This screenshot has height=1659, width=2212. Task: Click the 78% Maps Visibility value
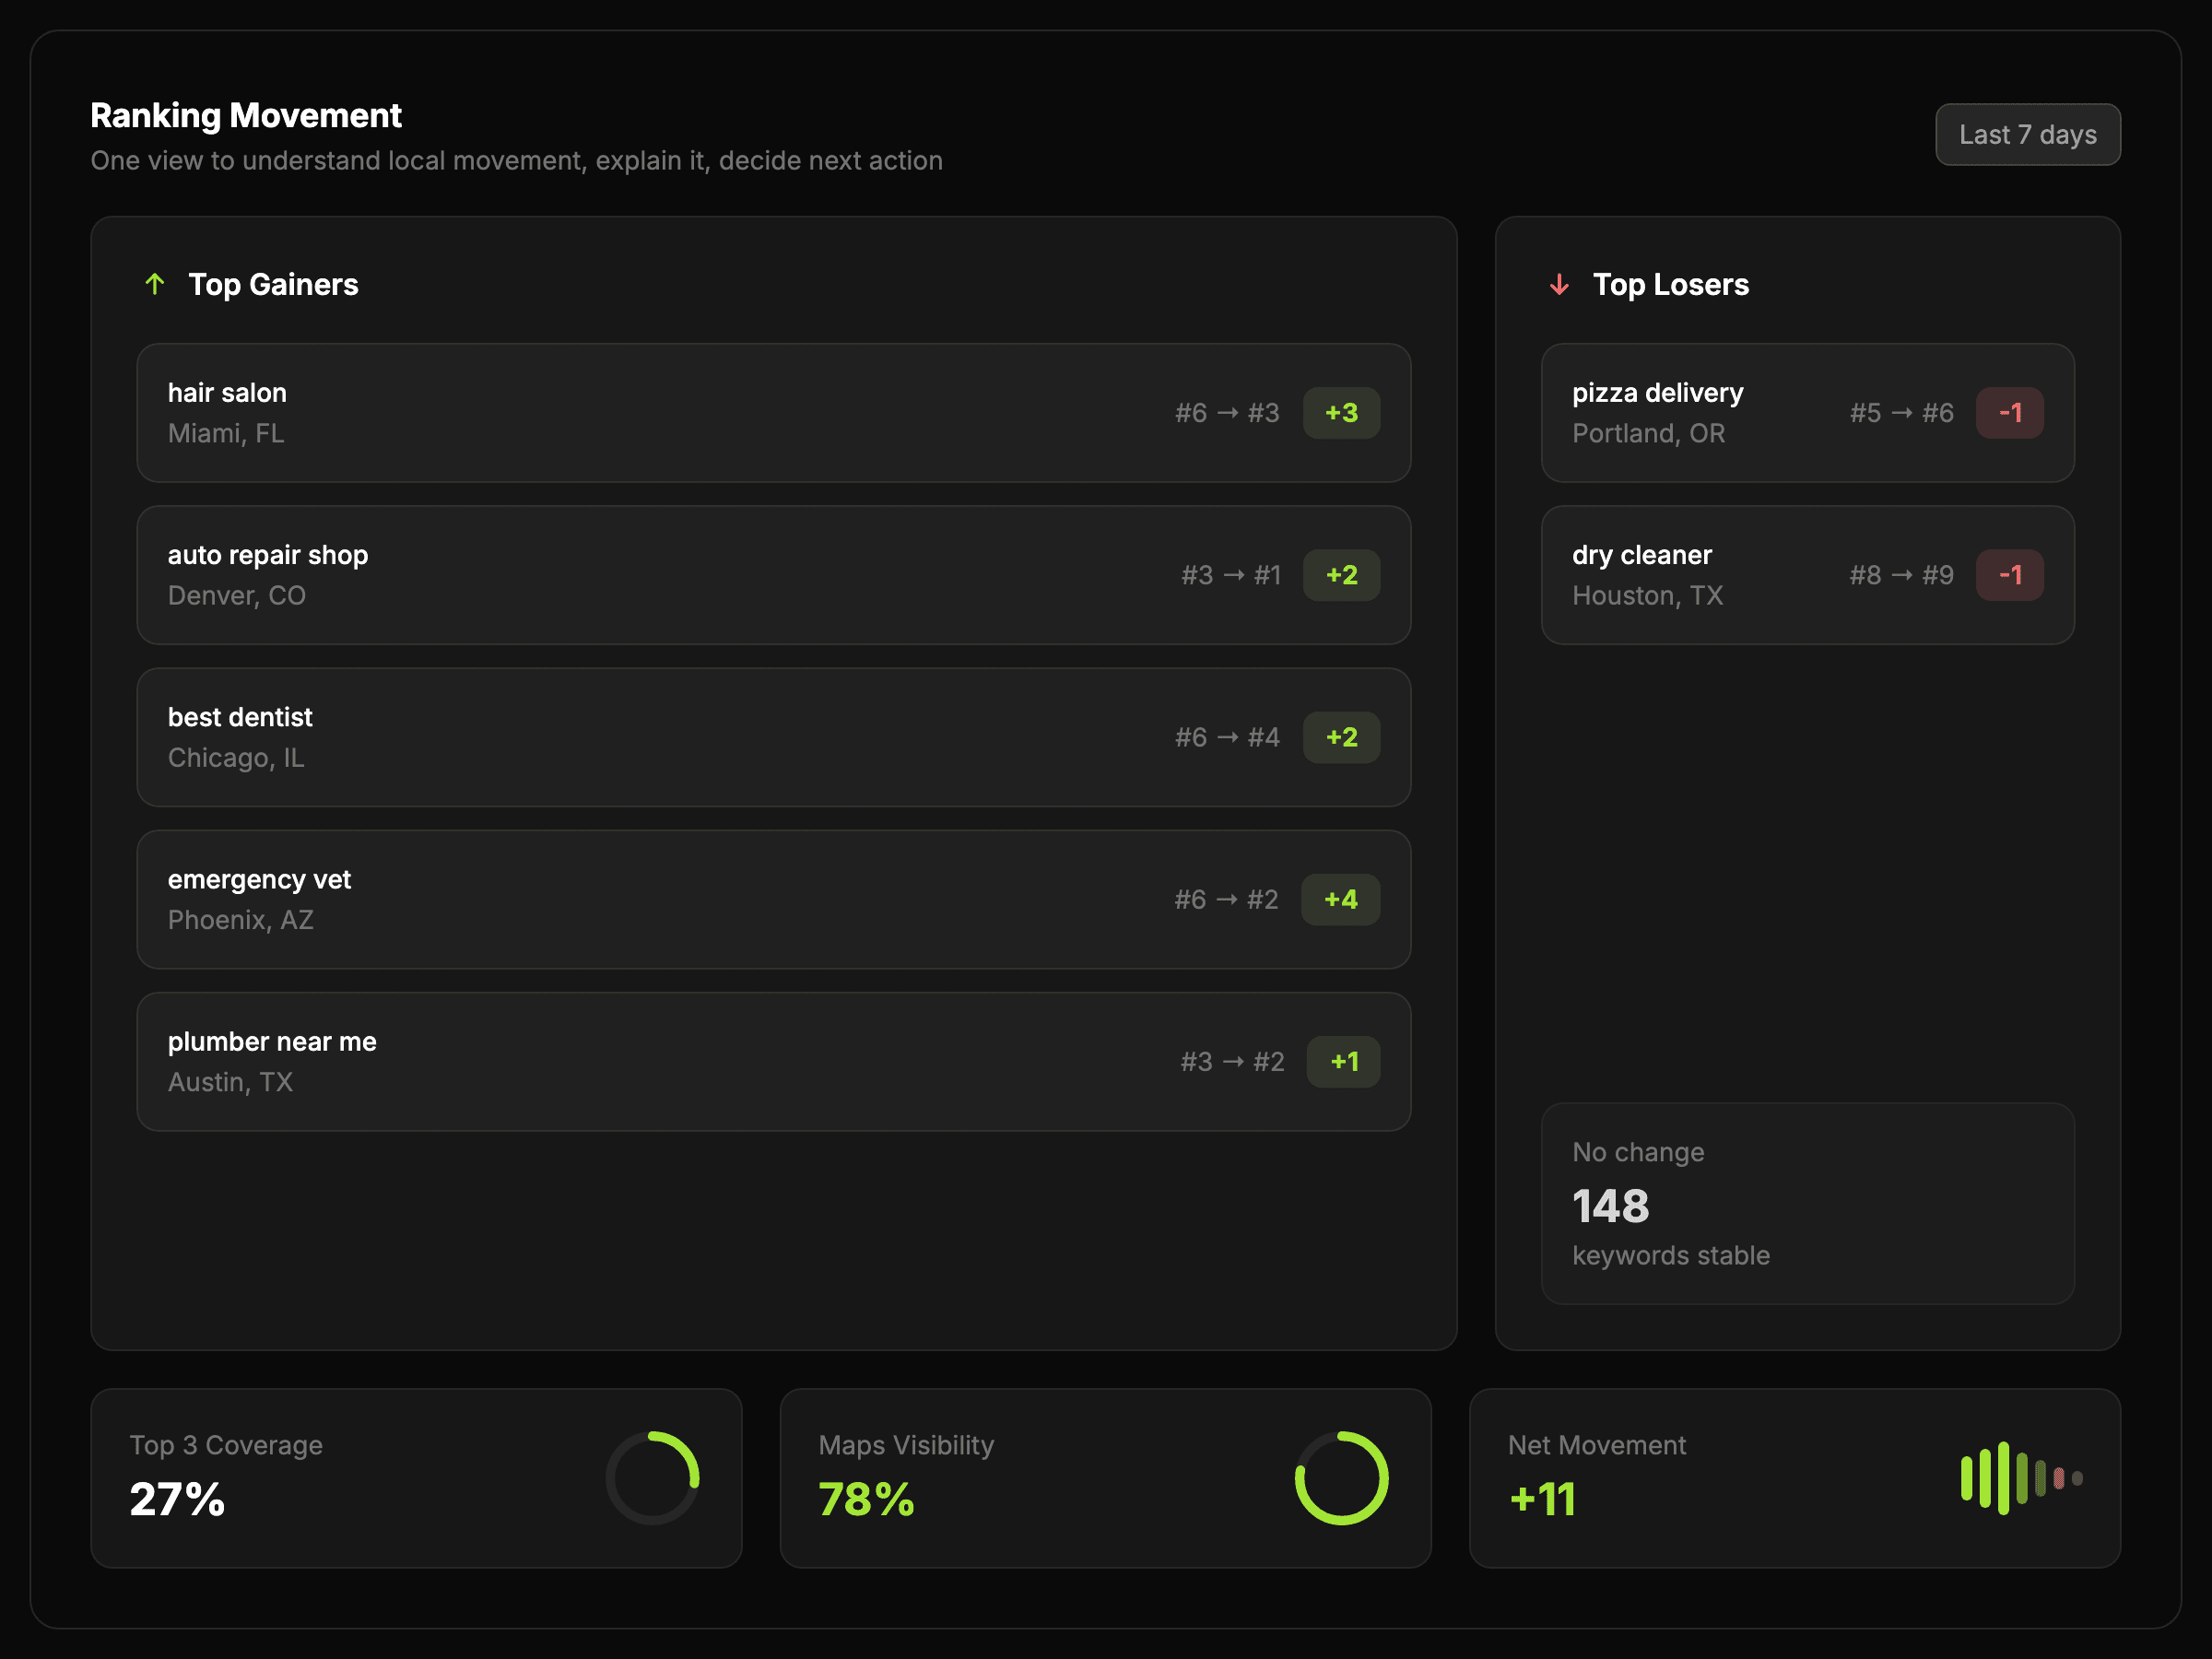pyautogui.click(x=866, y=1499)
